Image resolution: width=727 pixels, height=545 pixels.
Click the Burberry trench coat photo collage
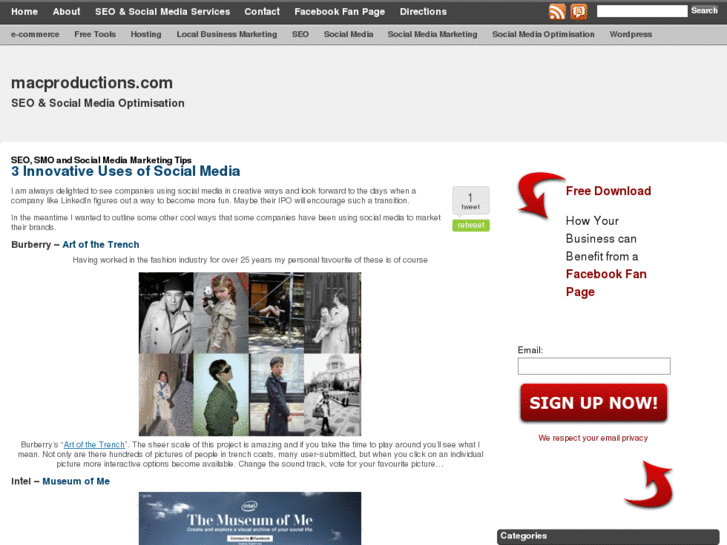click(250, 354)
